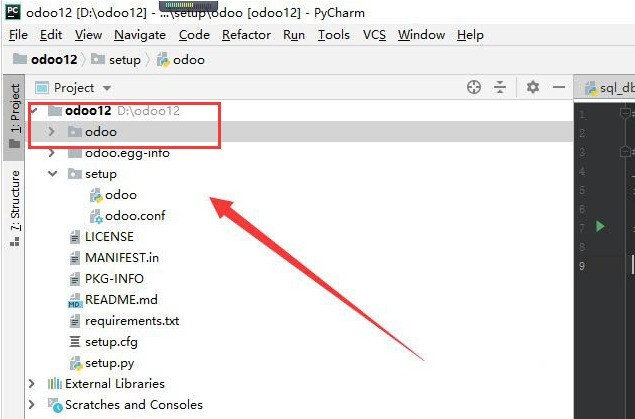Click the setup breadcrumb in navigation bar
Screen dimensions: 635x419
(x=124, y=60)
